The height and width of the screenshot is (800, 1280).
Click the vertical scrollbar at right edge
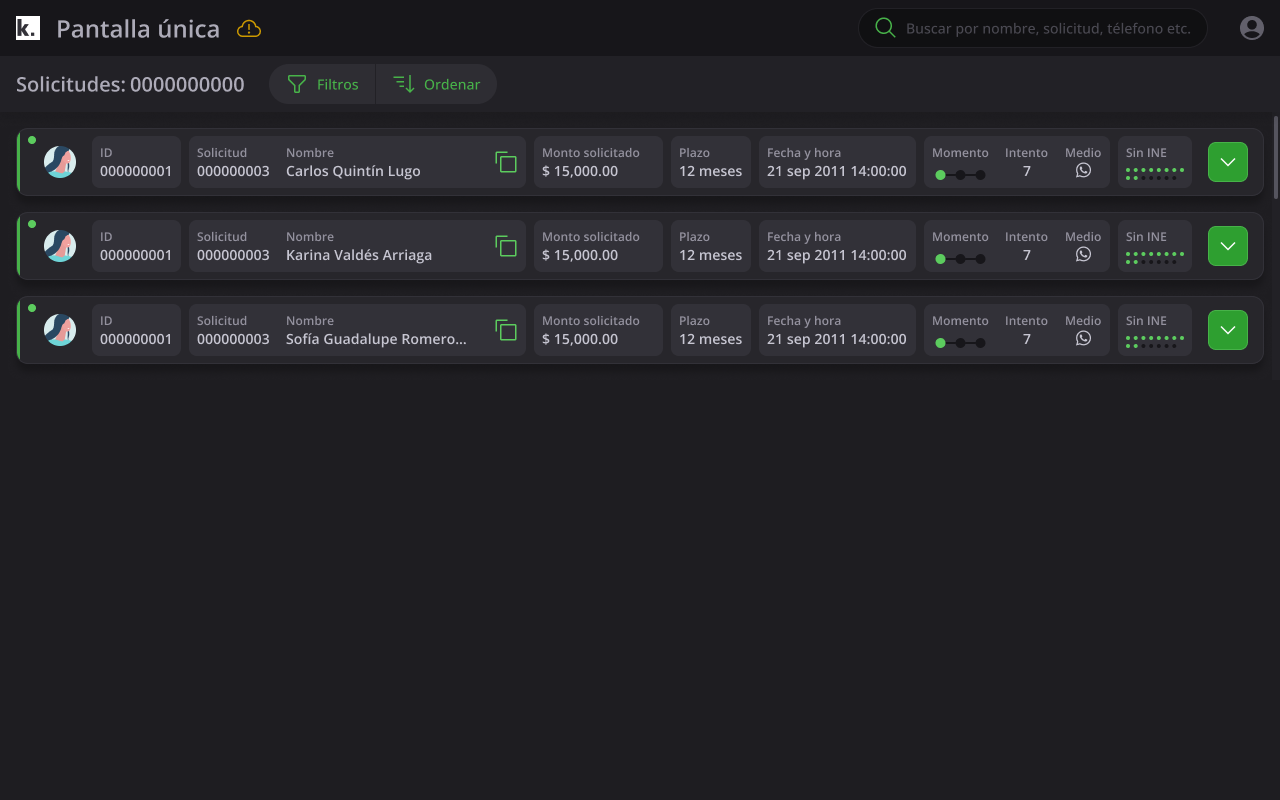pos(1275,160)
